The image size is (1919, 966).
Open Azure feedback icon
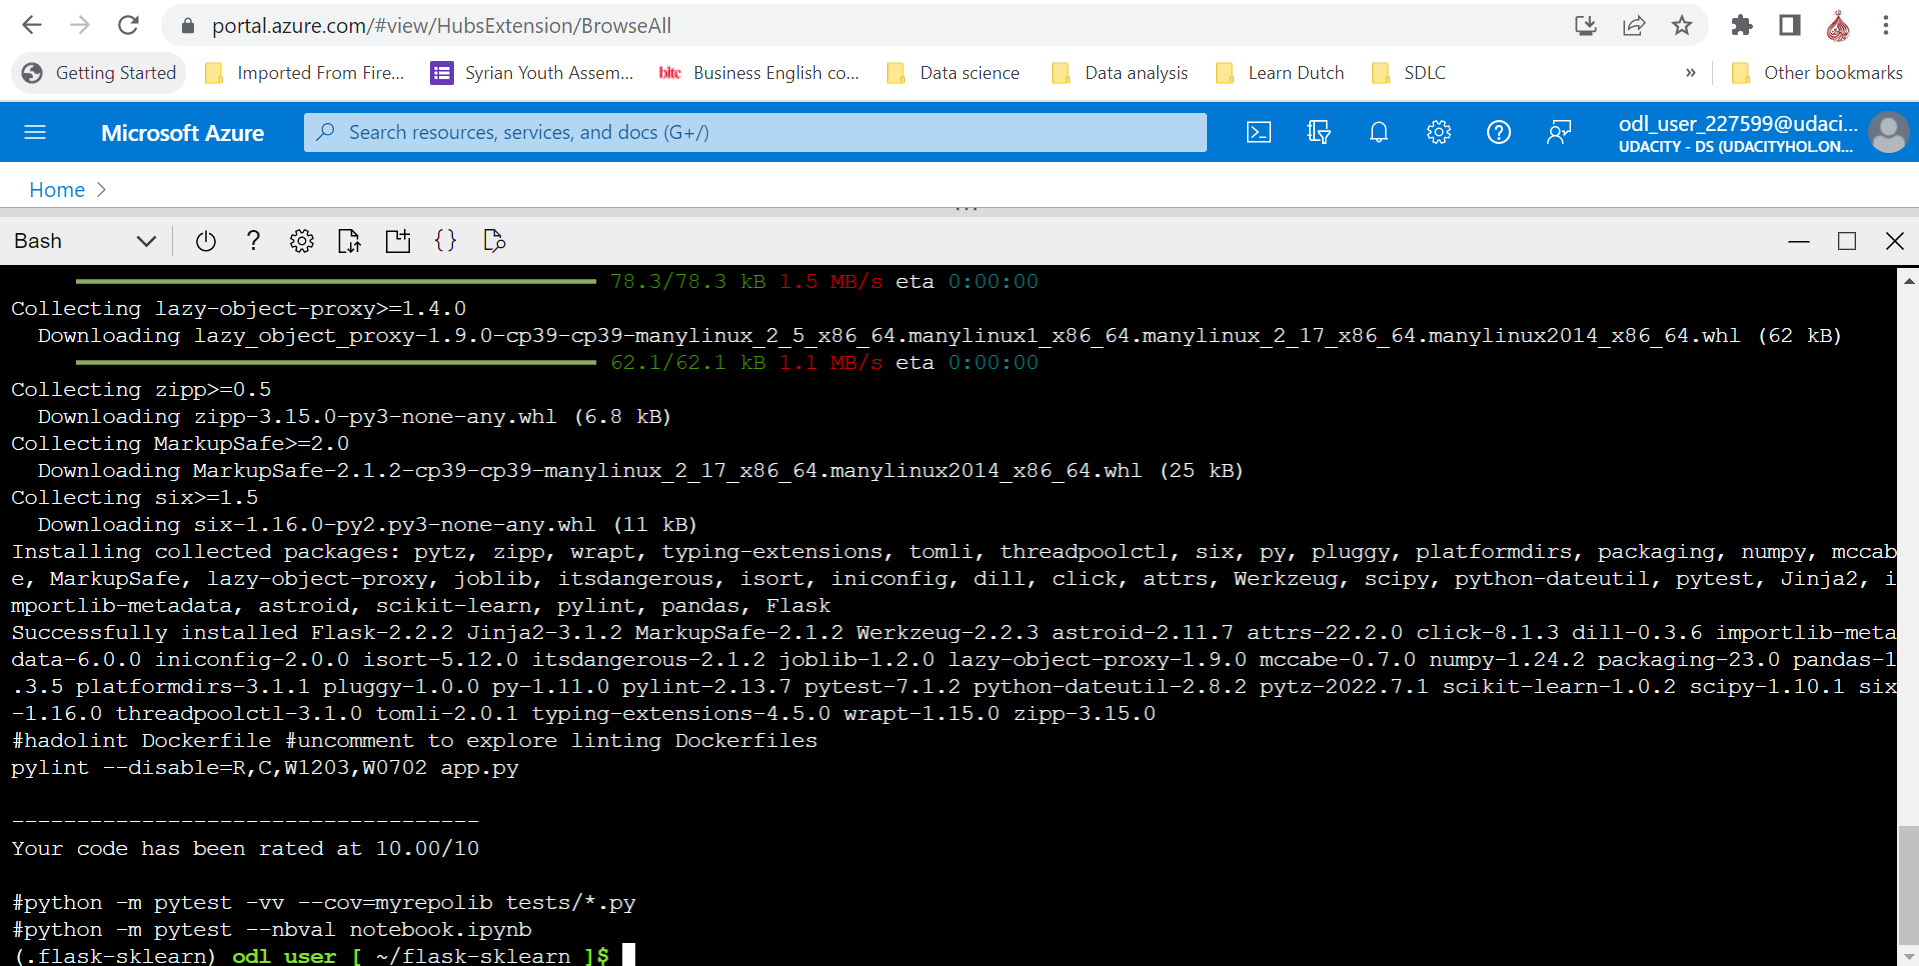(x=1559, y=132)
